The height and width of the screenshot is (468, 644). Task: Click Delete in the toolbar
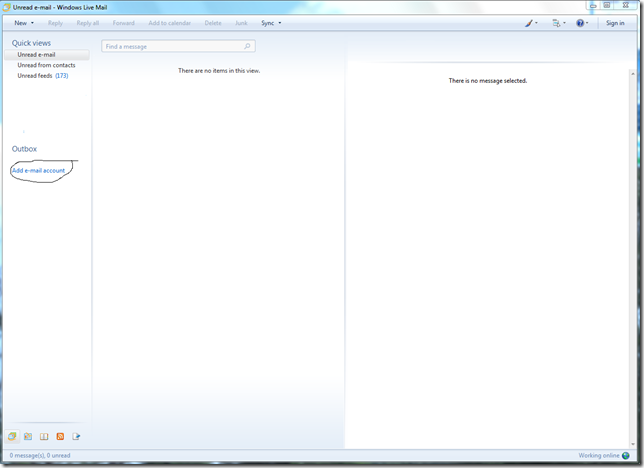click(213, 23)
